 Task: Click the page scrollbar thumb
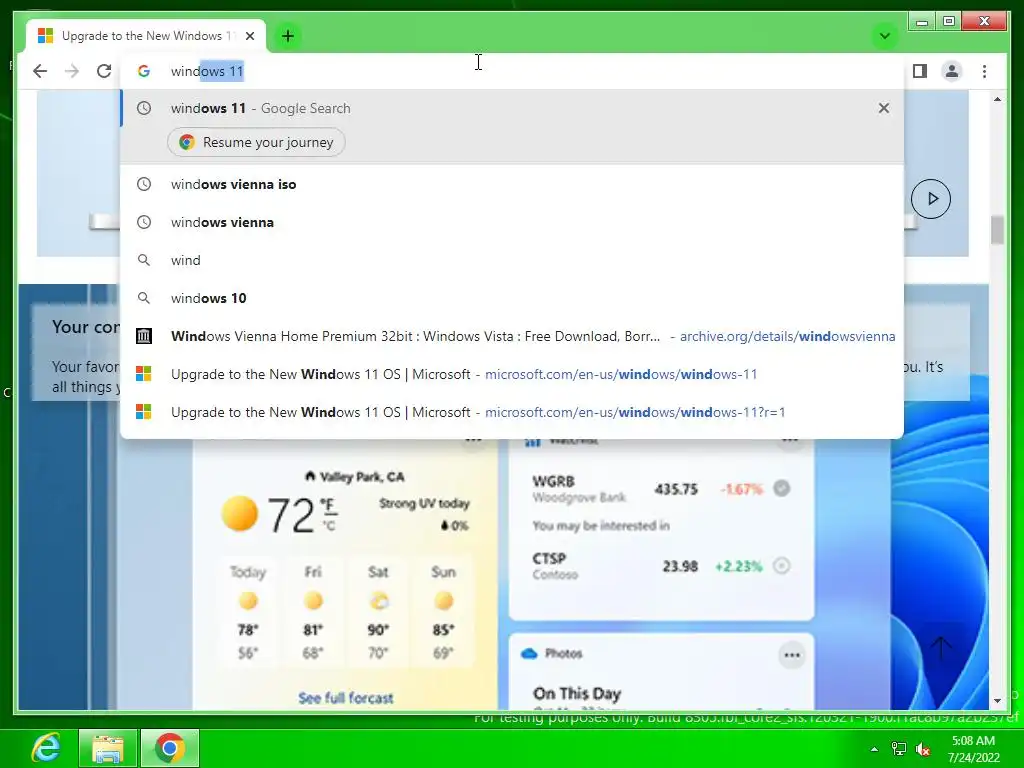997,230
